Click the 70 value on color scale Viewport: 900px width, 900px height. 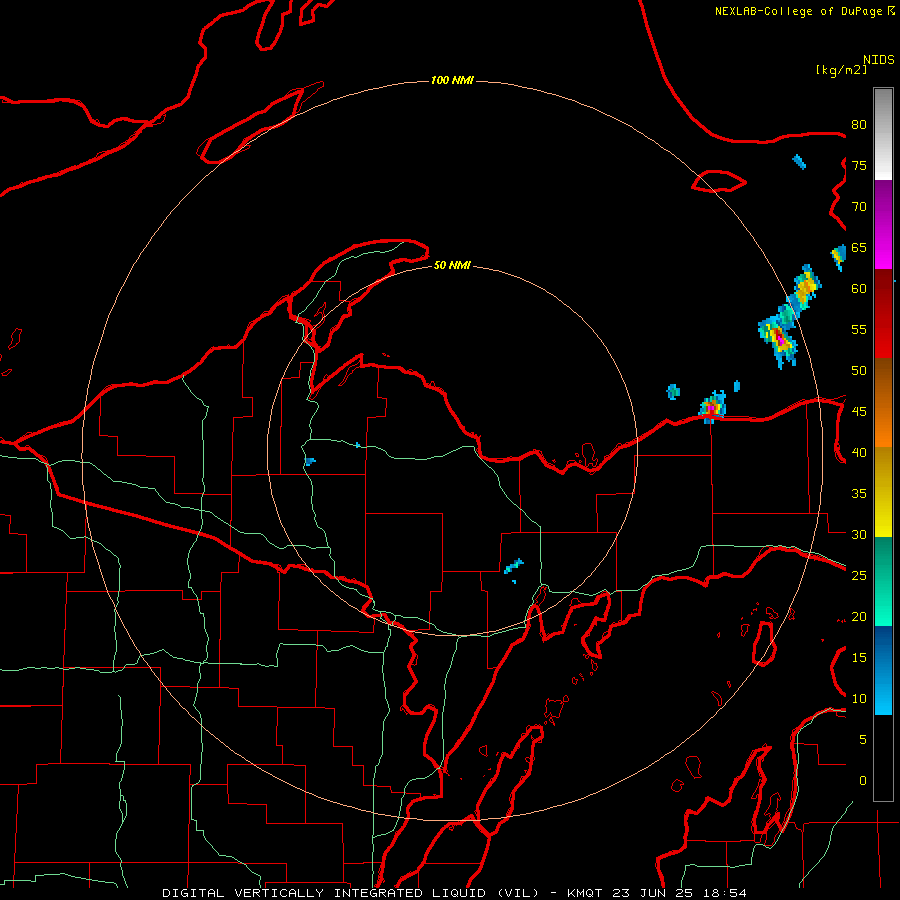click(859, 207)
